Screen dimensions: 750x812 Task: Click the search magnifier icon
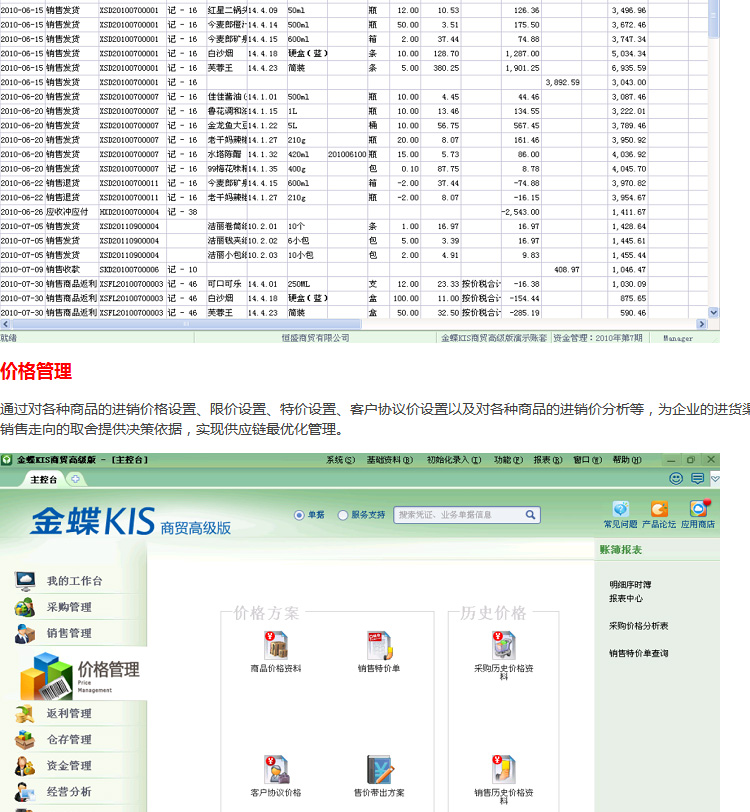click(530, 515)
